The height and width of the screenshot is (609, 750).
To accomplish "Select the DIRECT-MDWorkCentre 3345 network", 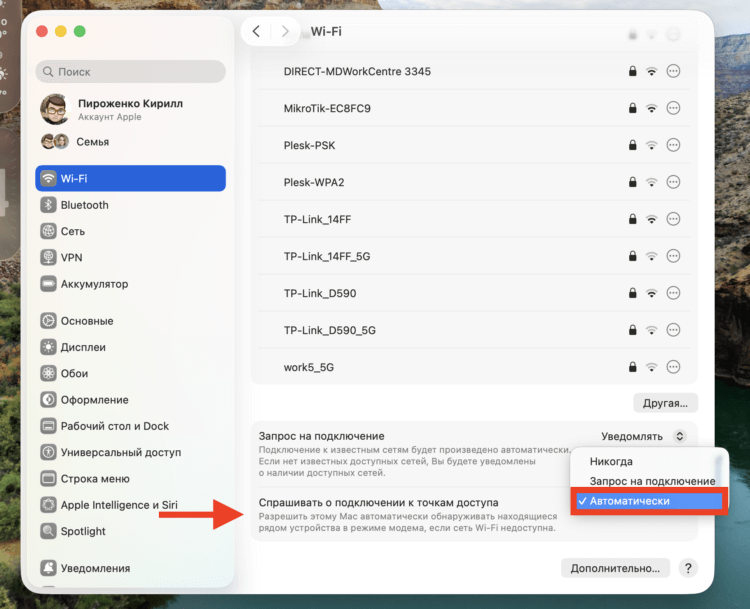I will (x=474, y=71).
